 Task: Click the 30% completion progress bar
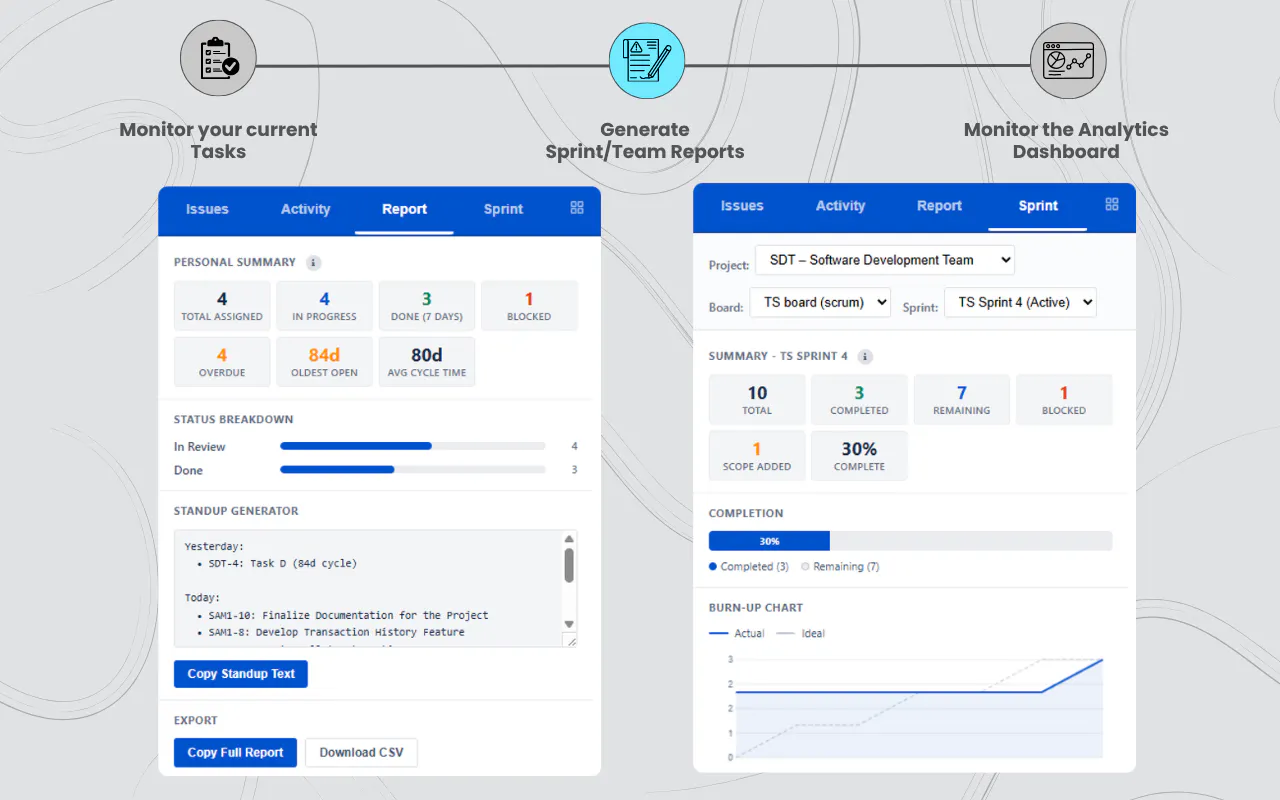point(910,541)
